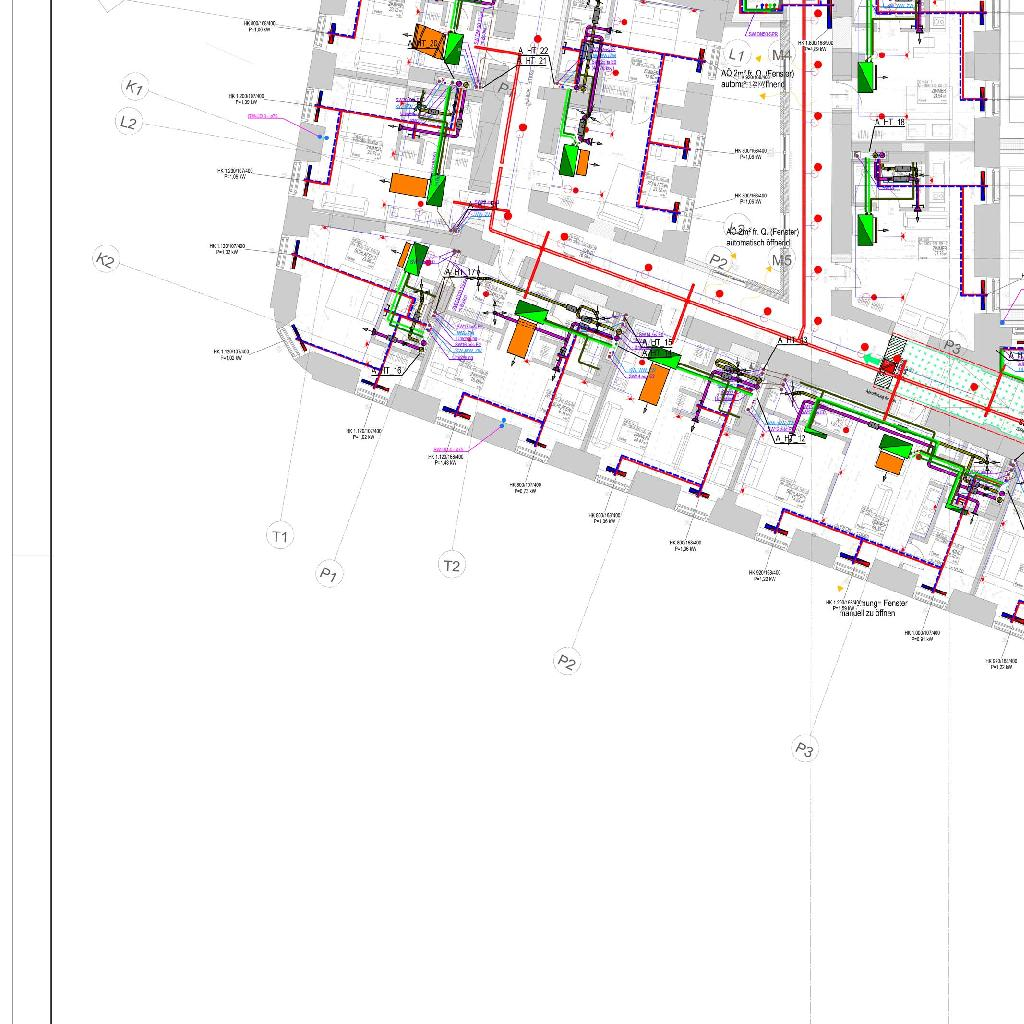Image resolution: width=1024 pixels, height=1024 pixels.
Task: Select the P1 axis bubble below the plan
Action: click(329, 574)
